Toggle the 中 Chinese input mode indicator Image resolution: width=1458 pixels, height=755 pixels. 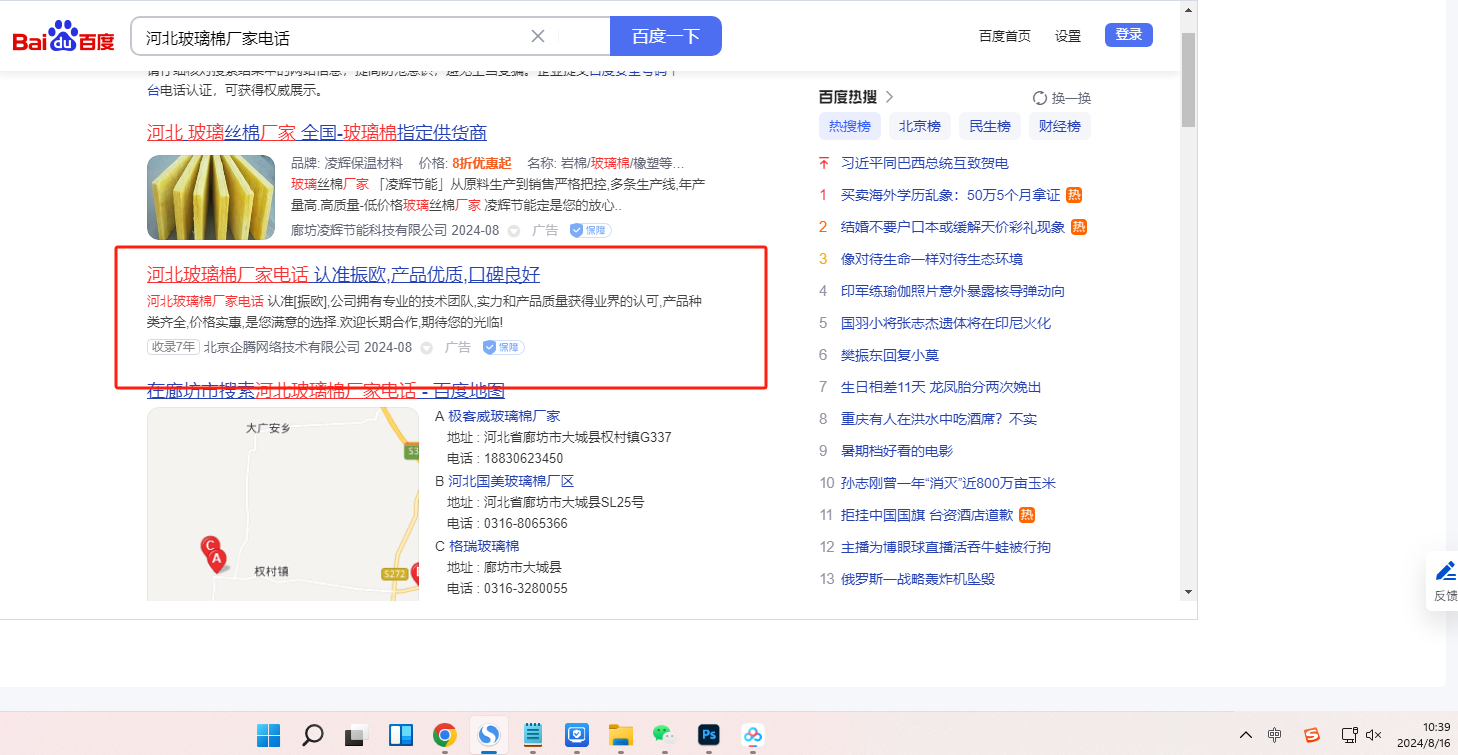[1274, 735]
